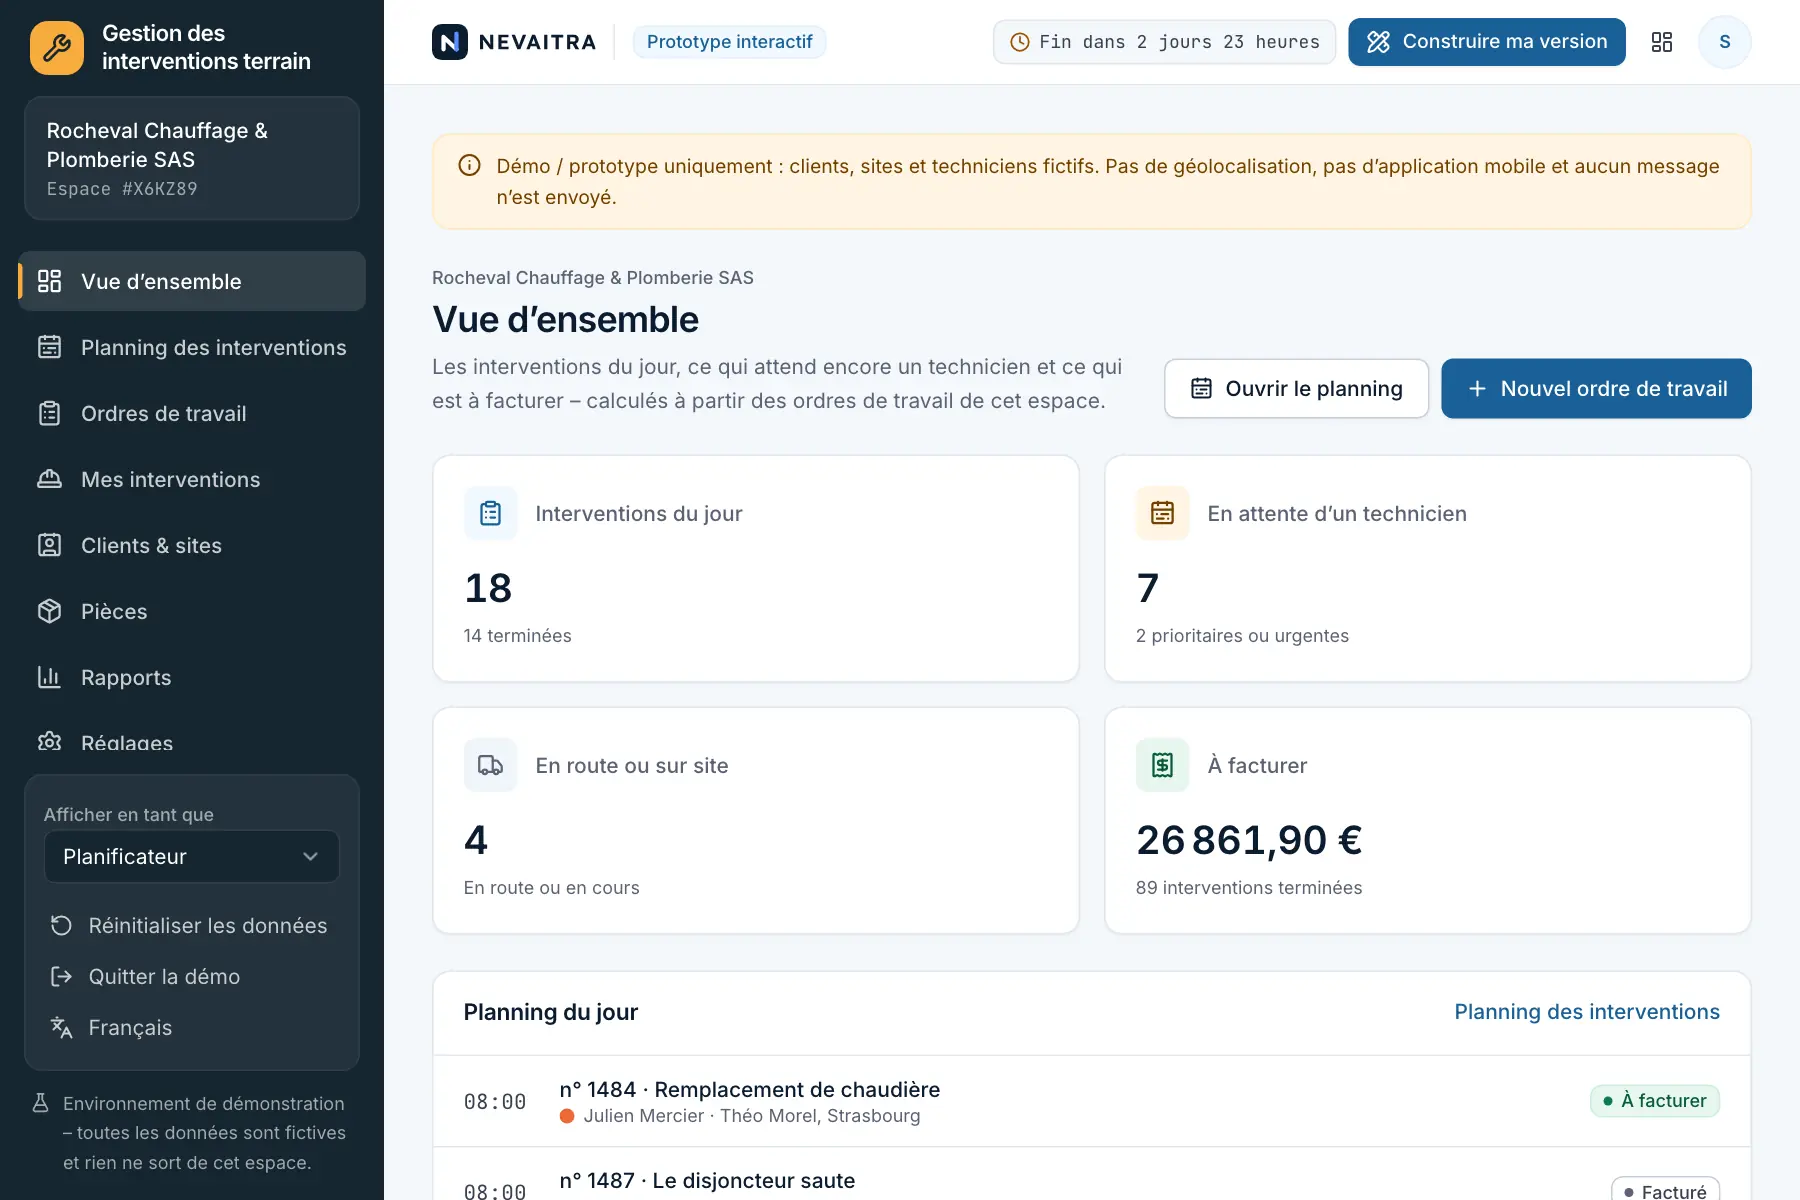This screenshot has width=1800, height=1200.
Task: Click the 26 861,90 € amount
Action: point(1249,840)
